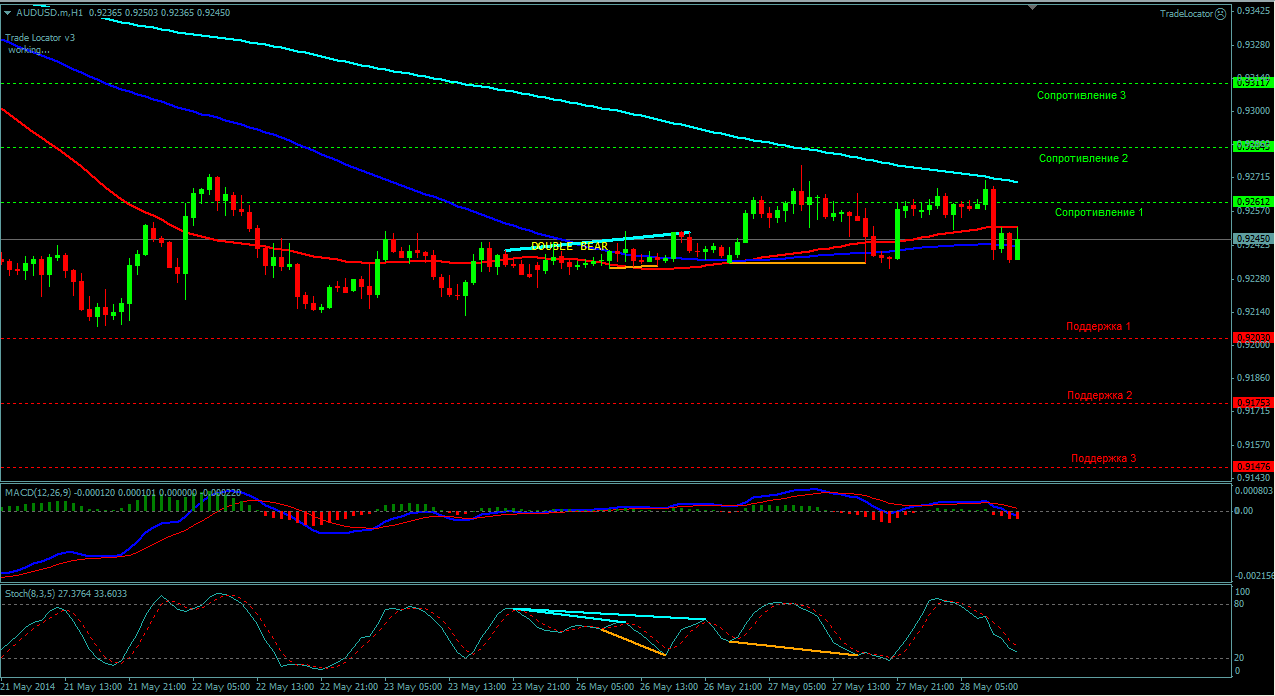Screen dimensions: 1275x696
Task: Click the '22 May 05:00' time axis label
Action: point(222,688)
